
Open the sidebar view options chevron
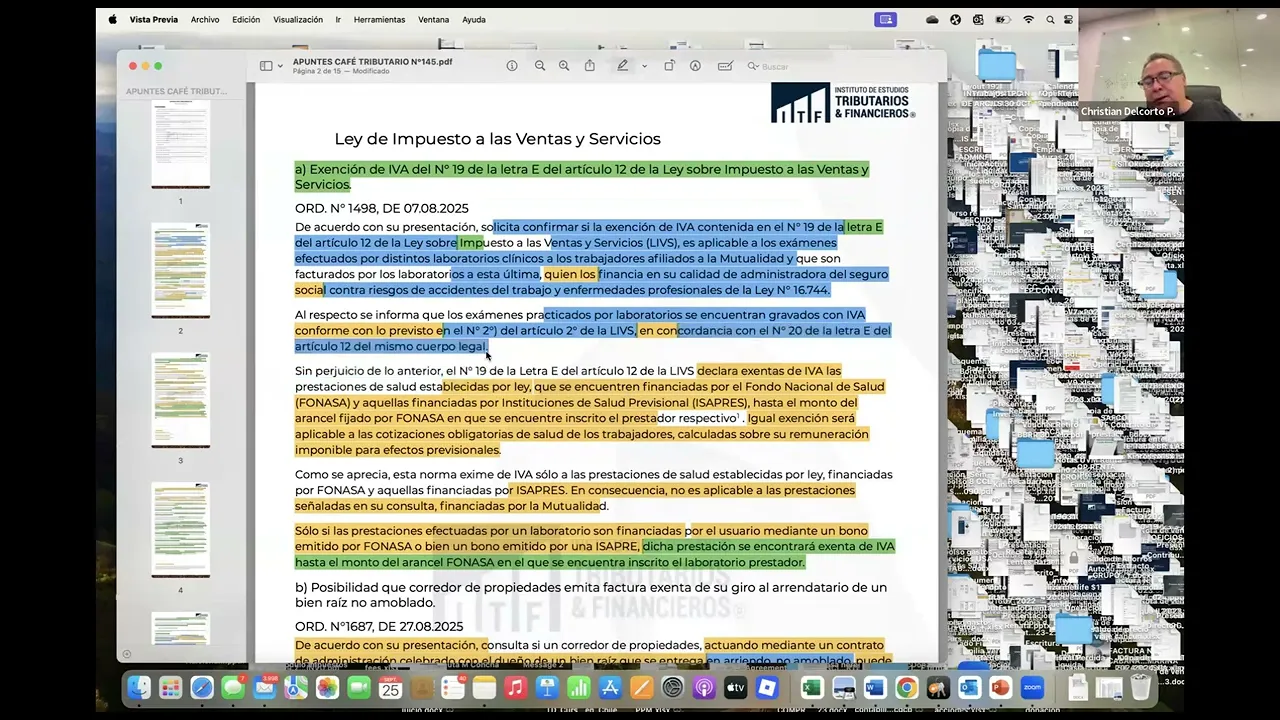tap(278, 65)
